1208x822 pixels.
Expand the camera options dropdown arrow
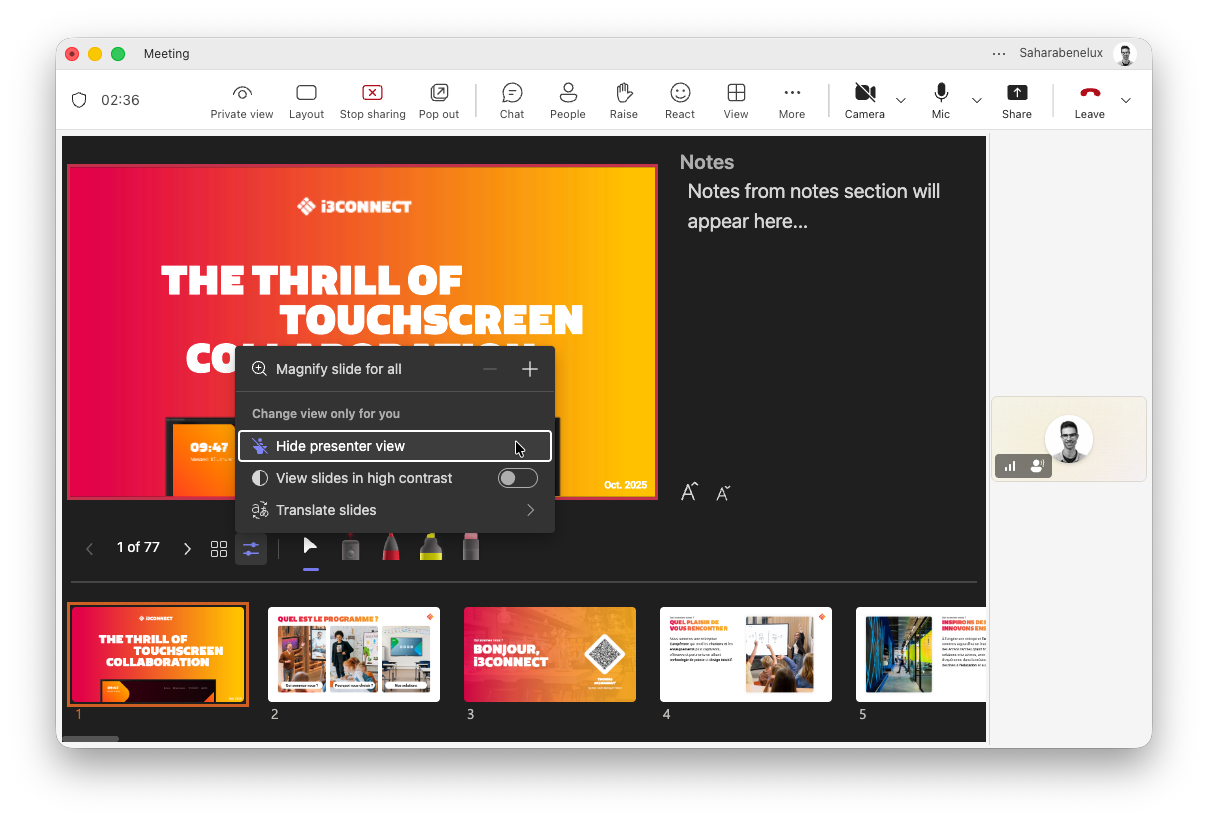pos(901,100)
